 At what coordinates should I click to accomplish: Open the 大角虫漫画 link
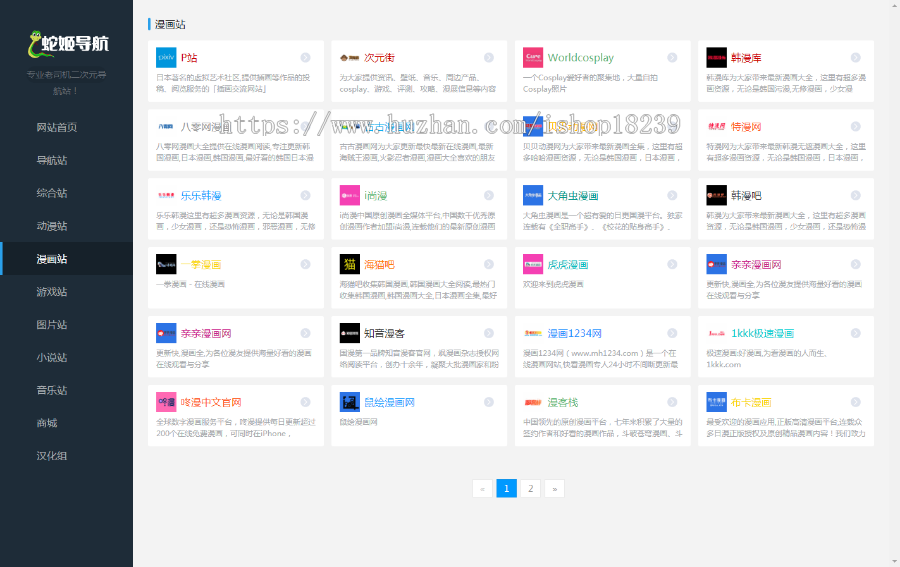pos(573,196)
